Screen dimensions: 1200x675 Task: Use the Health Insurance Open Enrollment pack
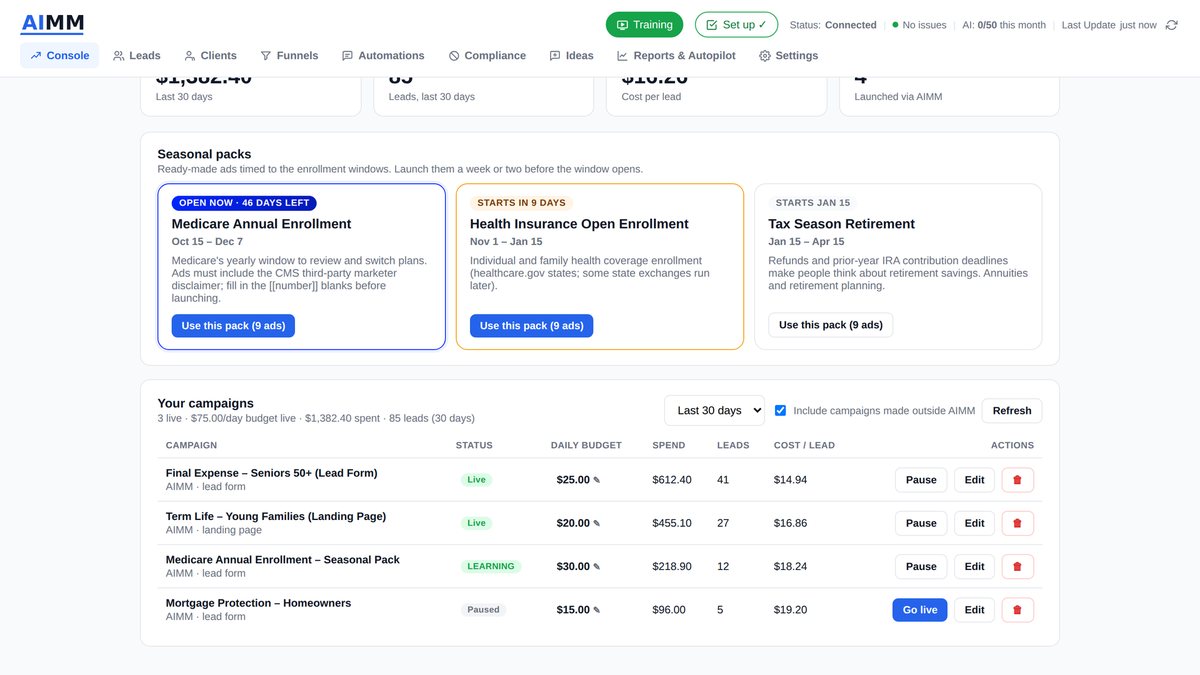pos(531,326)
